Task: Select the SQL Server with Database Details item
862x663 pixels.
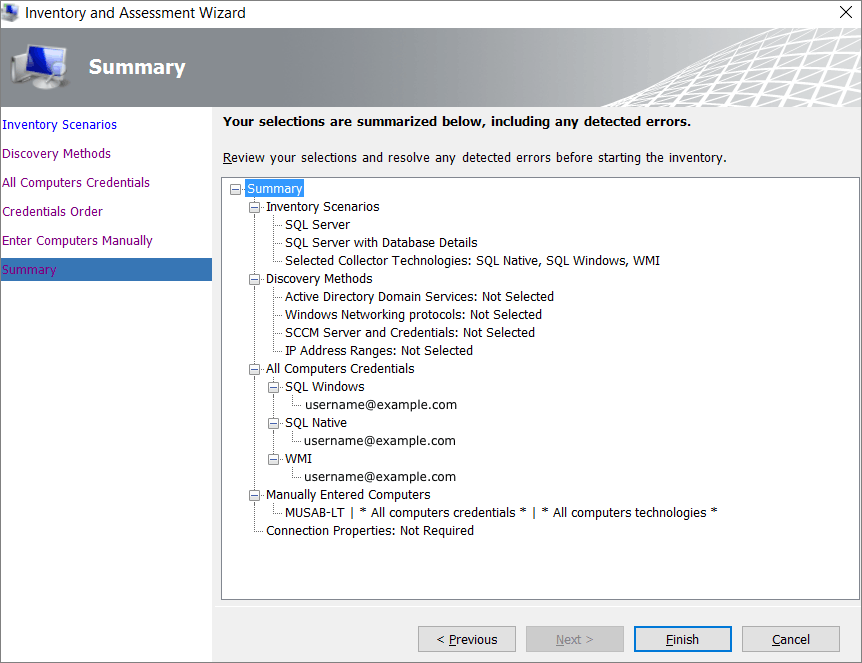Action: coord(381,243)
